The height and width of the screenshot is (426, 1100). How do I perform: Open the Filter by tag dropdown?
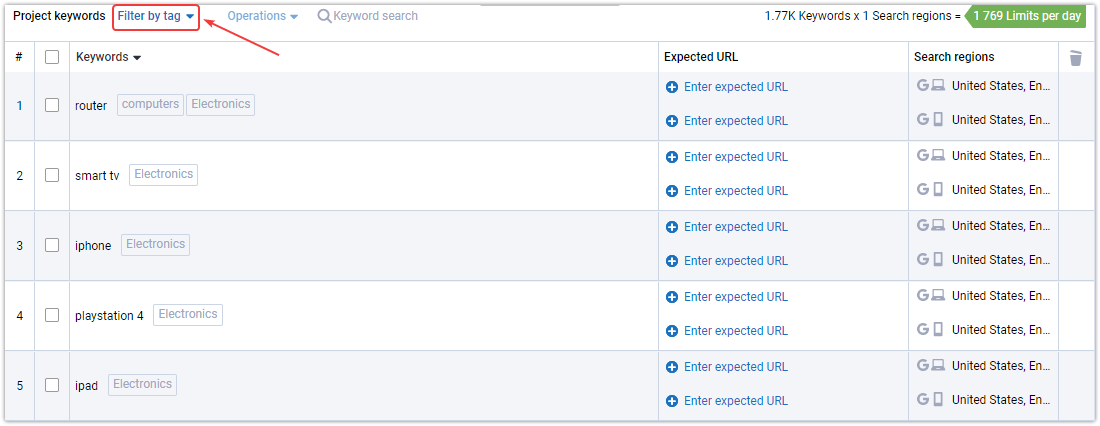coord(156,16)
